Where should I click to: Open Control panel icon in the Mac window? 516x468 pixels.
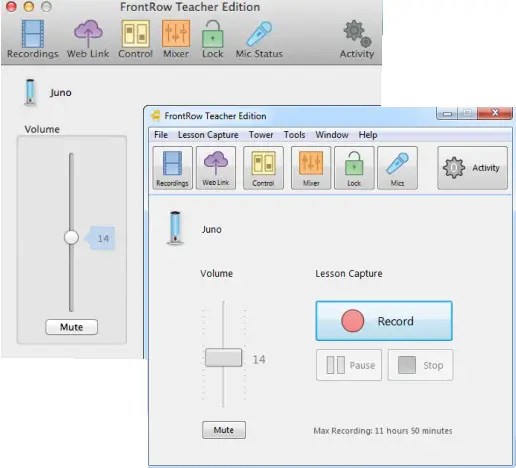[x=135, y=39]
